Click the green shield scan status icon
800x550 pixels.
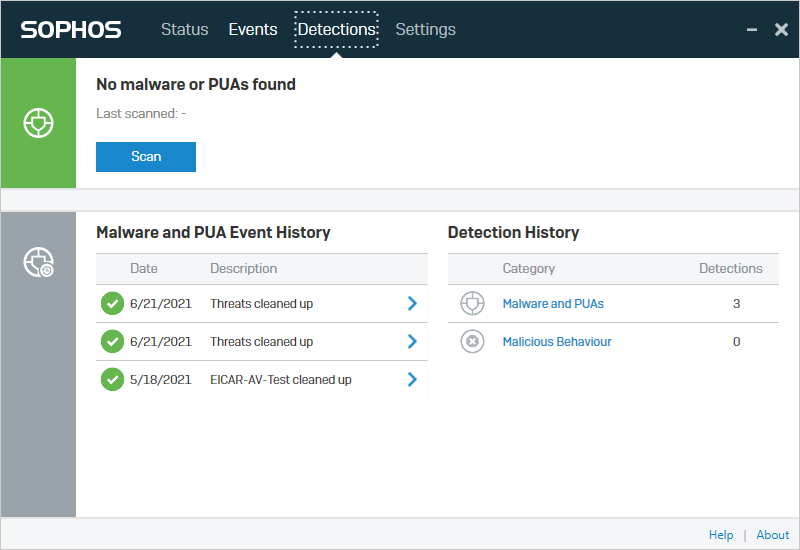click(x=38, y=123)
